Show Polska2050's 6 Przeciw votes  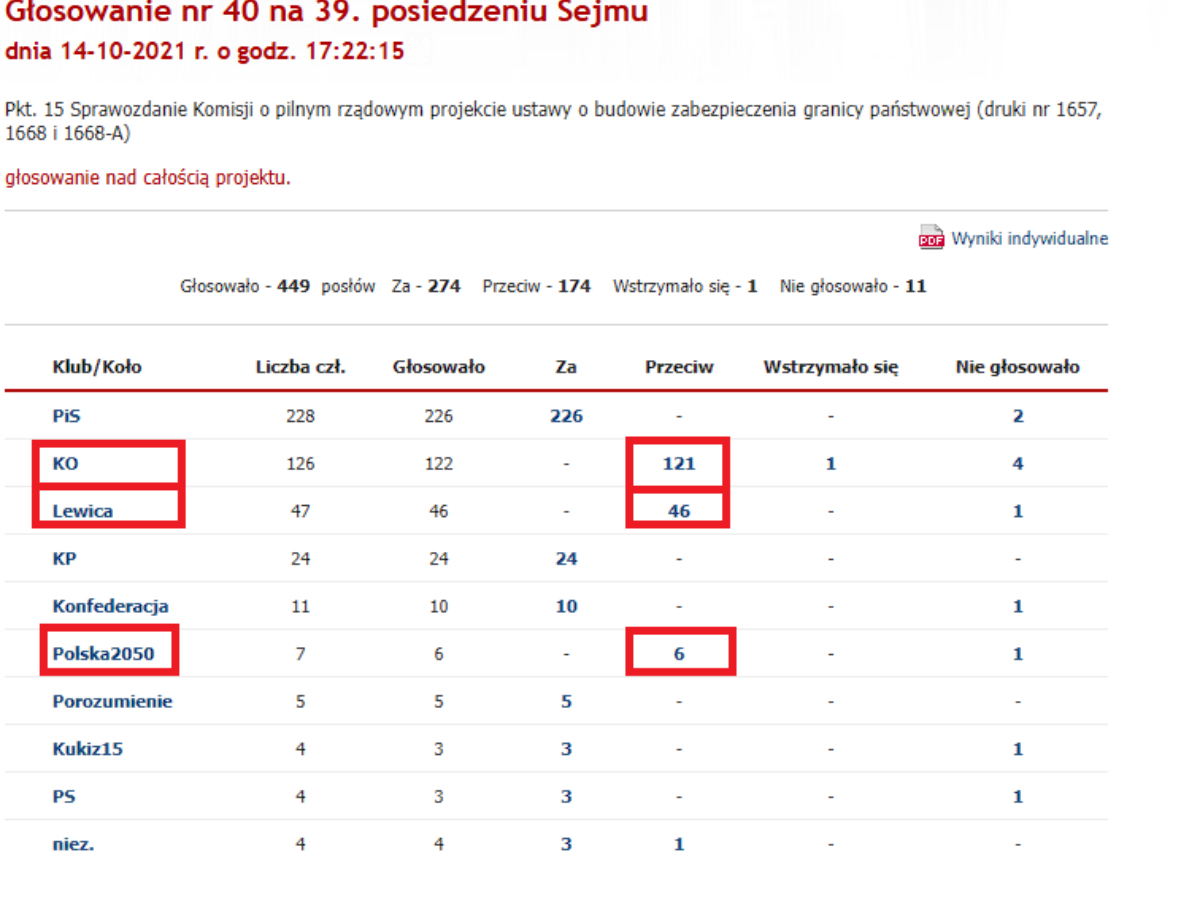[678, 654]
